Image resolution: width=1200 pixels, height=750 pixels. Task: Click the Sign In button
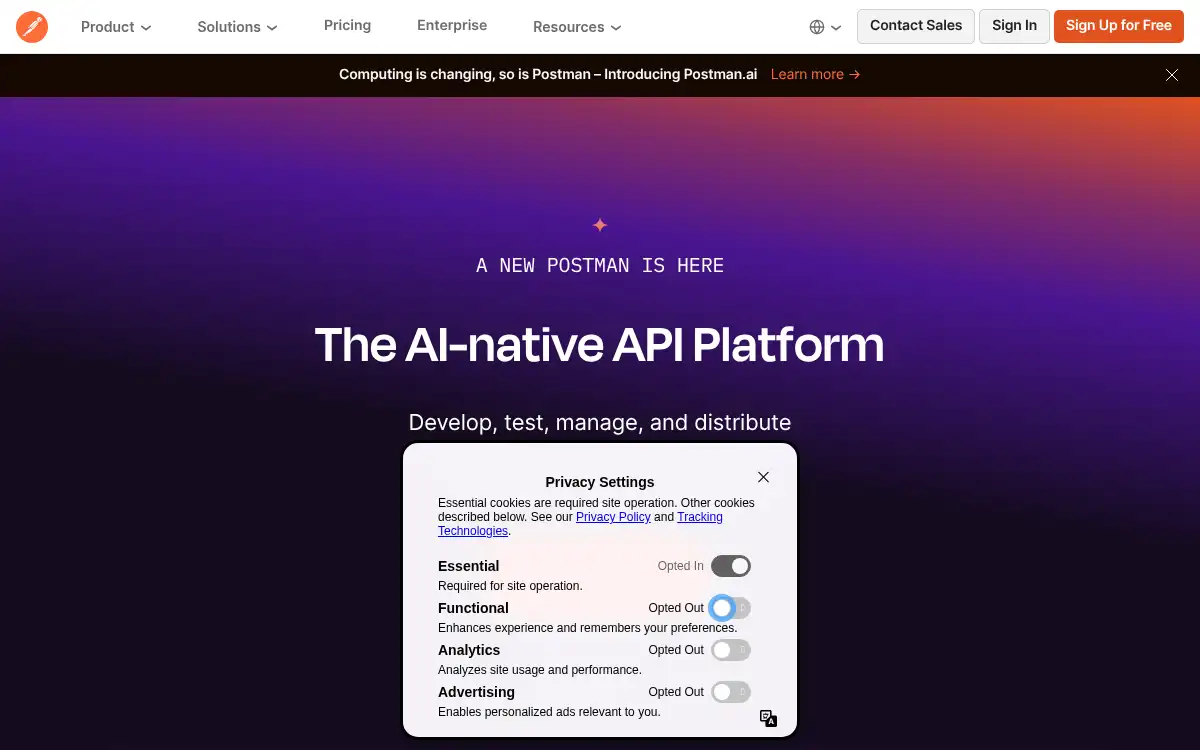pos(1014,26)
